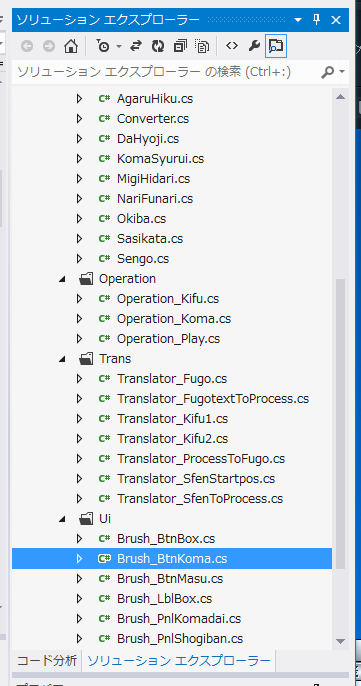Click C# file icon of DaHyoji.cs
The width and height of the screenshot is (361, 686).
coord(104,139)
